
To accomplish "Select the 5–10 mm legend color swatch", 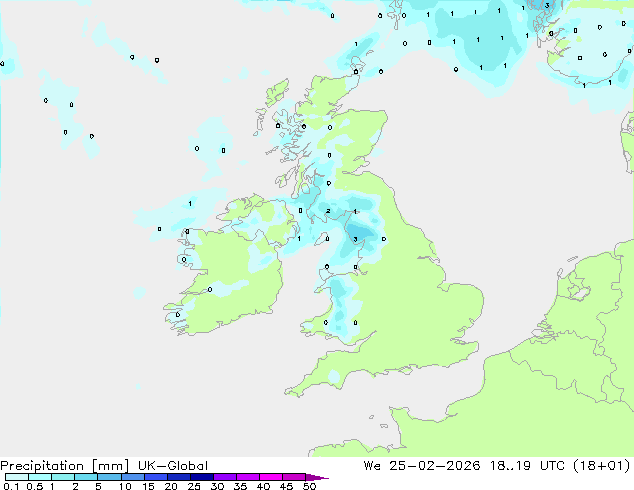I will (110, 477).
